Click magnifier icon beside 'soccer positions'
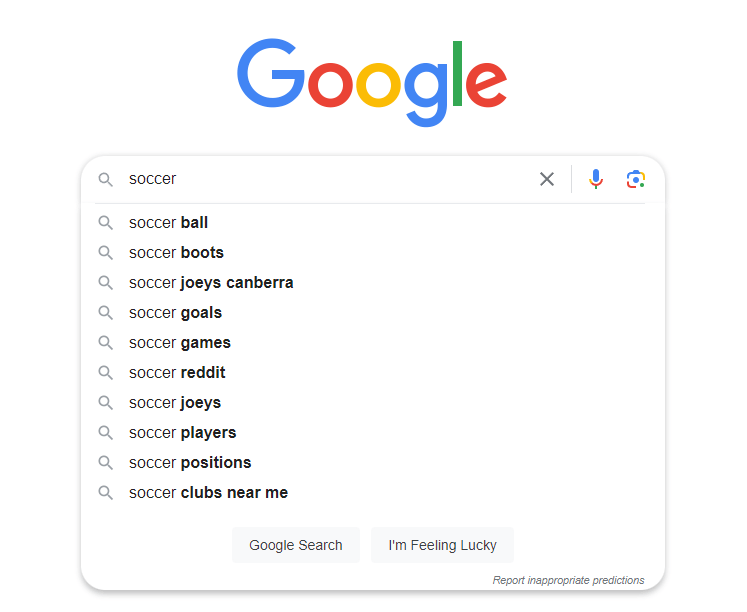The width and height of the screenshot is (747, 612). [105, 463]
